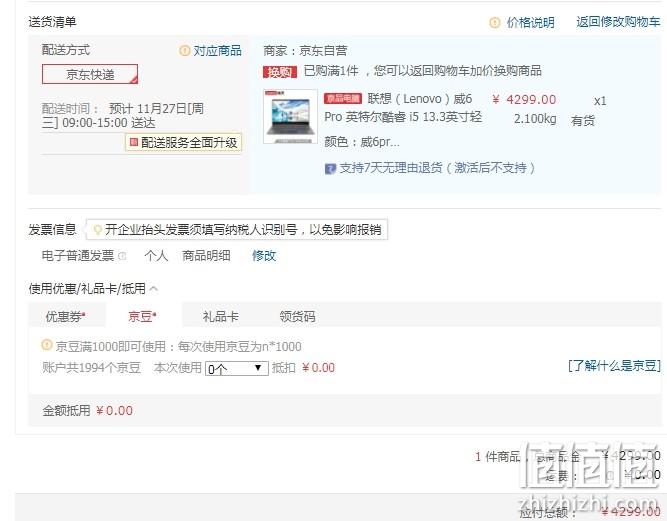This screenshot has height=521, width=667.
Task: Collapse 使用优惠/礼品卡/抵用 section
Action: [154, 289]
